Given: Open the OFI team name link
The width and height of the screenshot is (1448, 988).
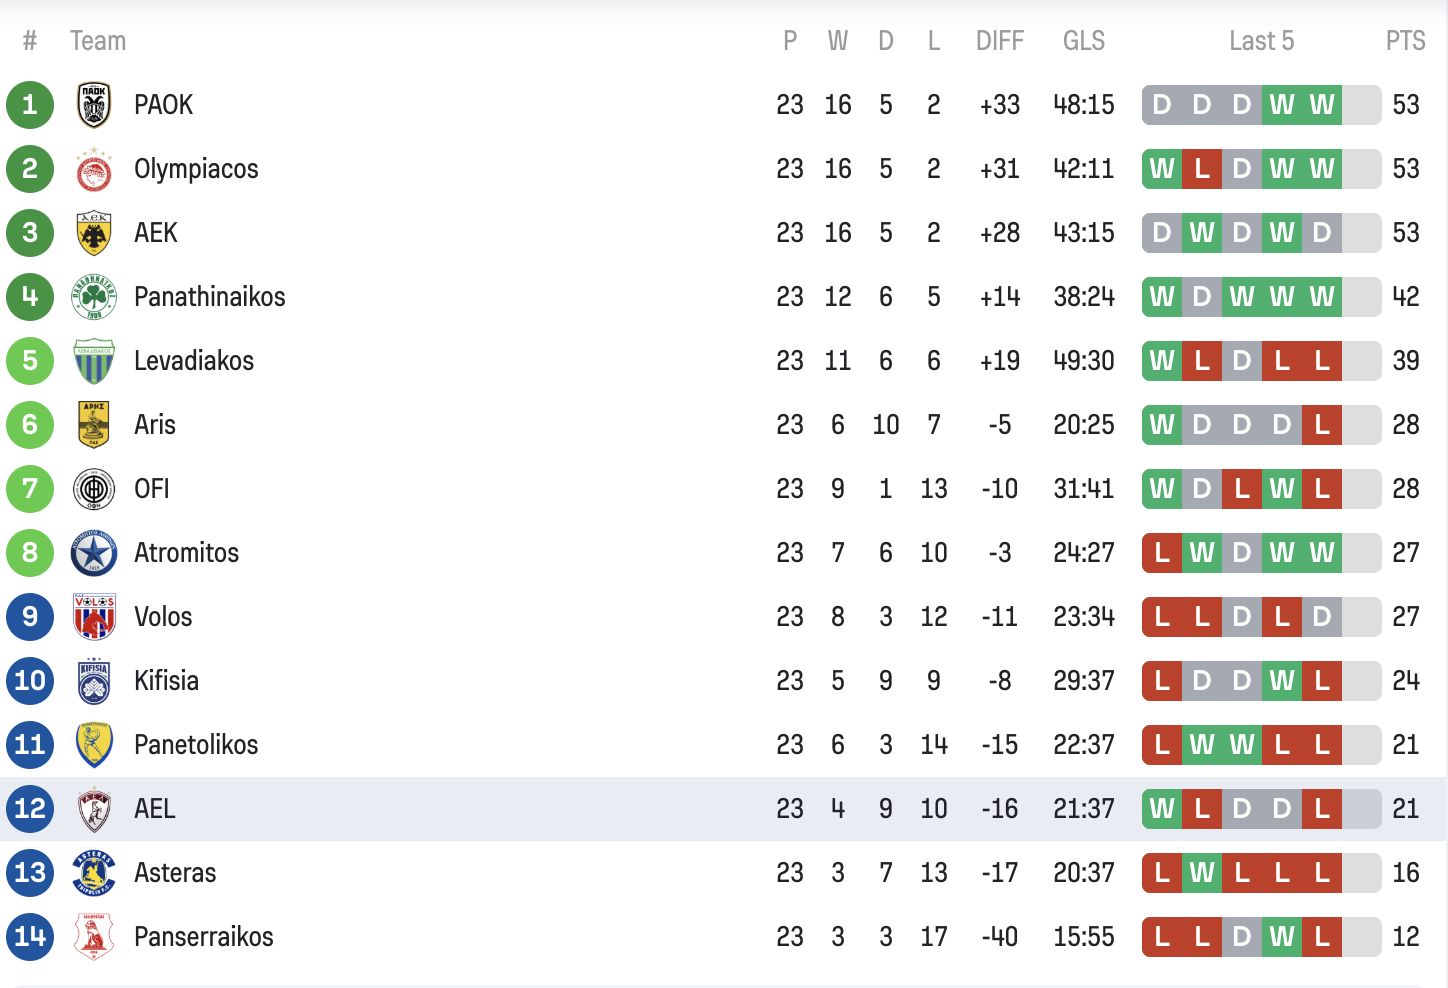Looking at the screenshot, I should [x=152, y=489].
